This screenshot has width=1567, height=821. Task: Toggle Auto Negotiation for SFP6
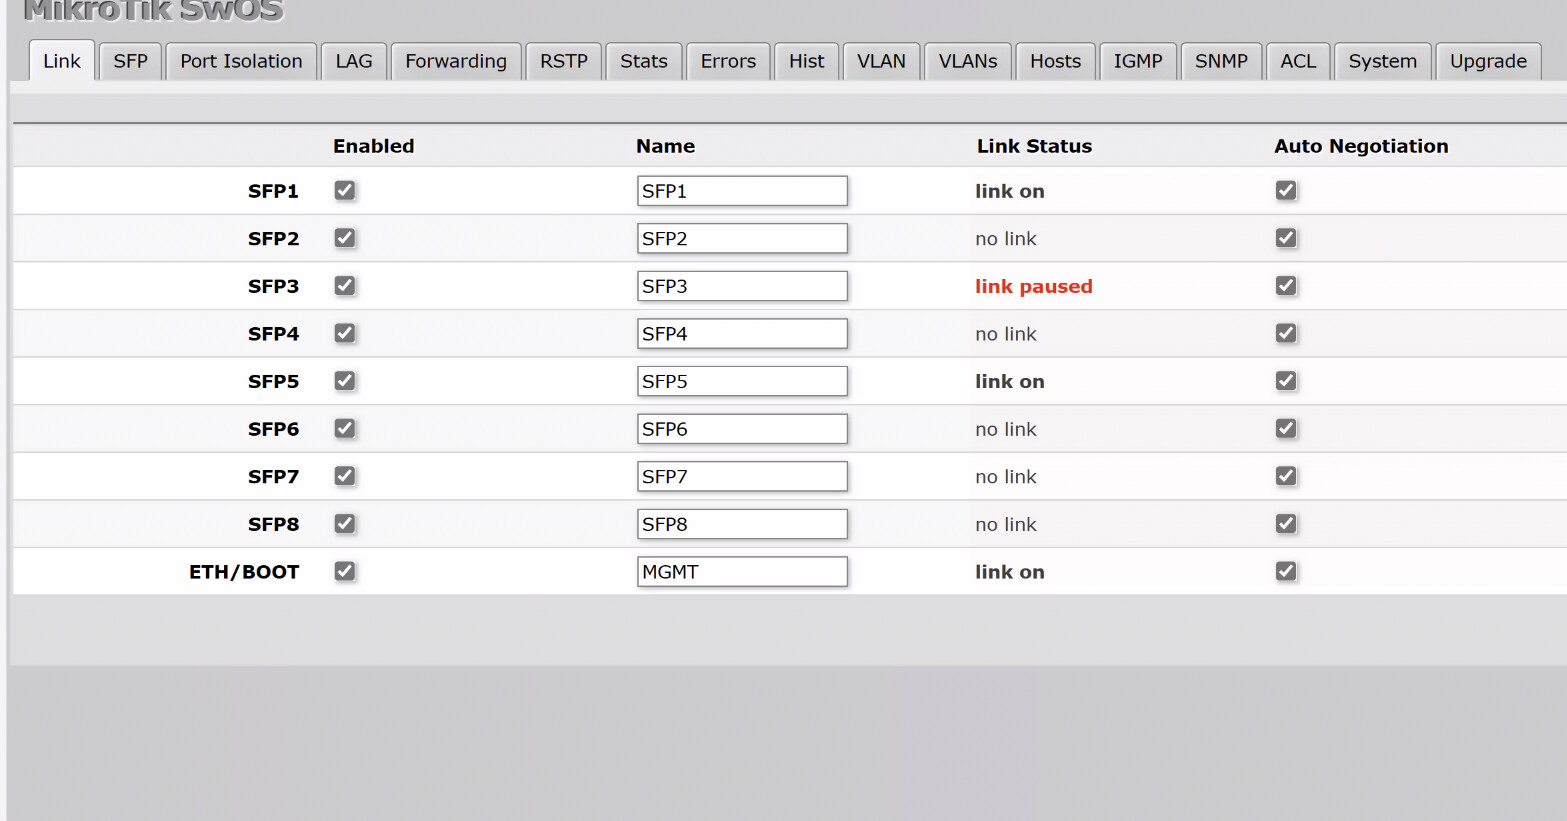[1286, 428]
